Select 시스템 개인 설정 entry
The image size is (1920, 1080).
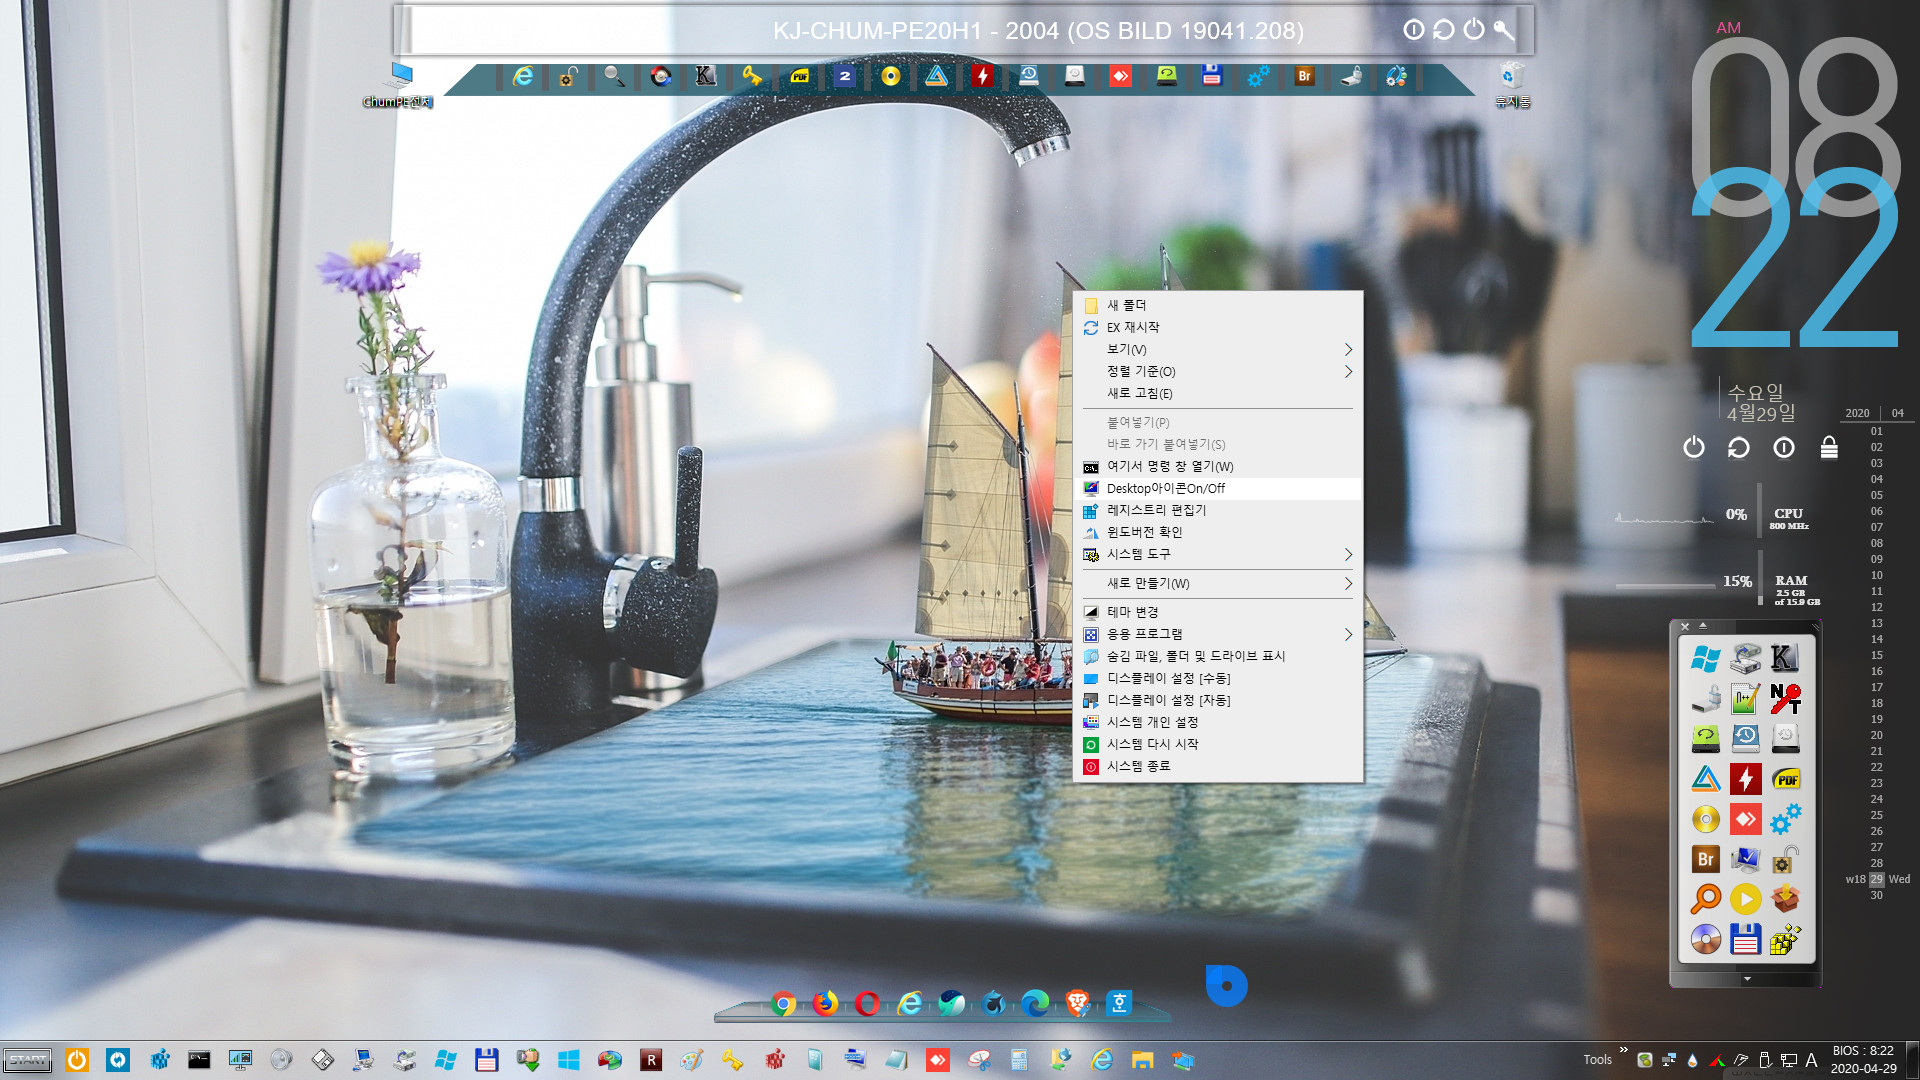pos(1218,722)
